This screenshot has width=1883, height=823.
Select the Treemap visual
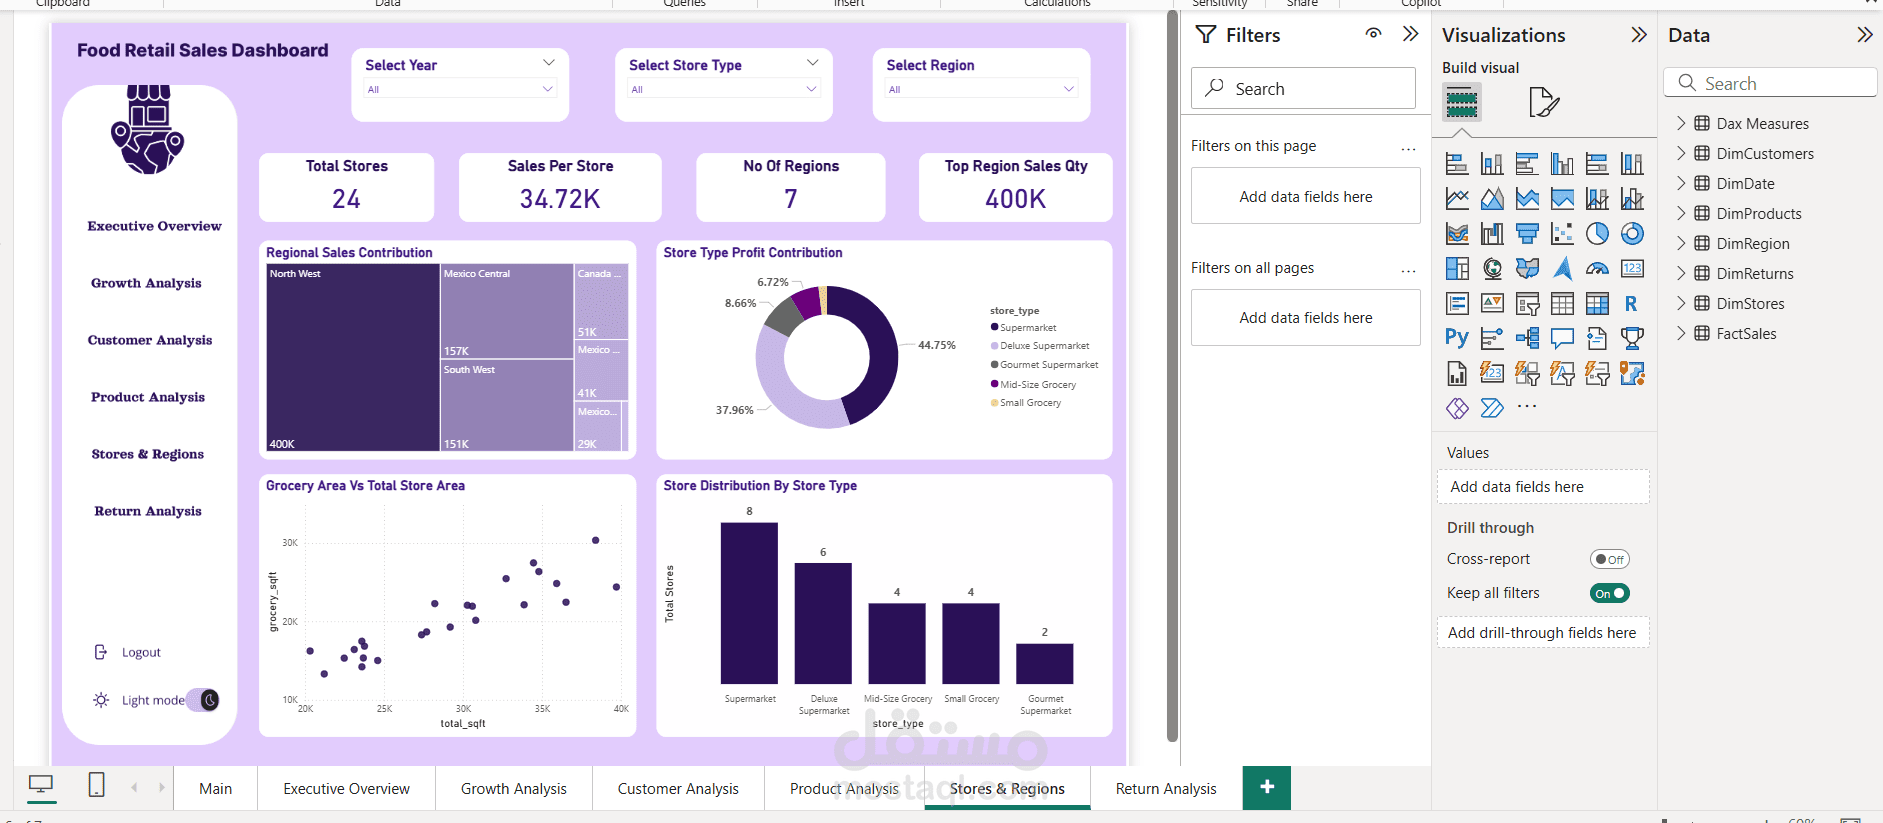[x=1457, y=268]
